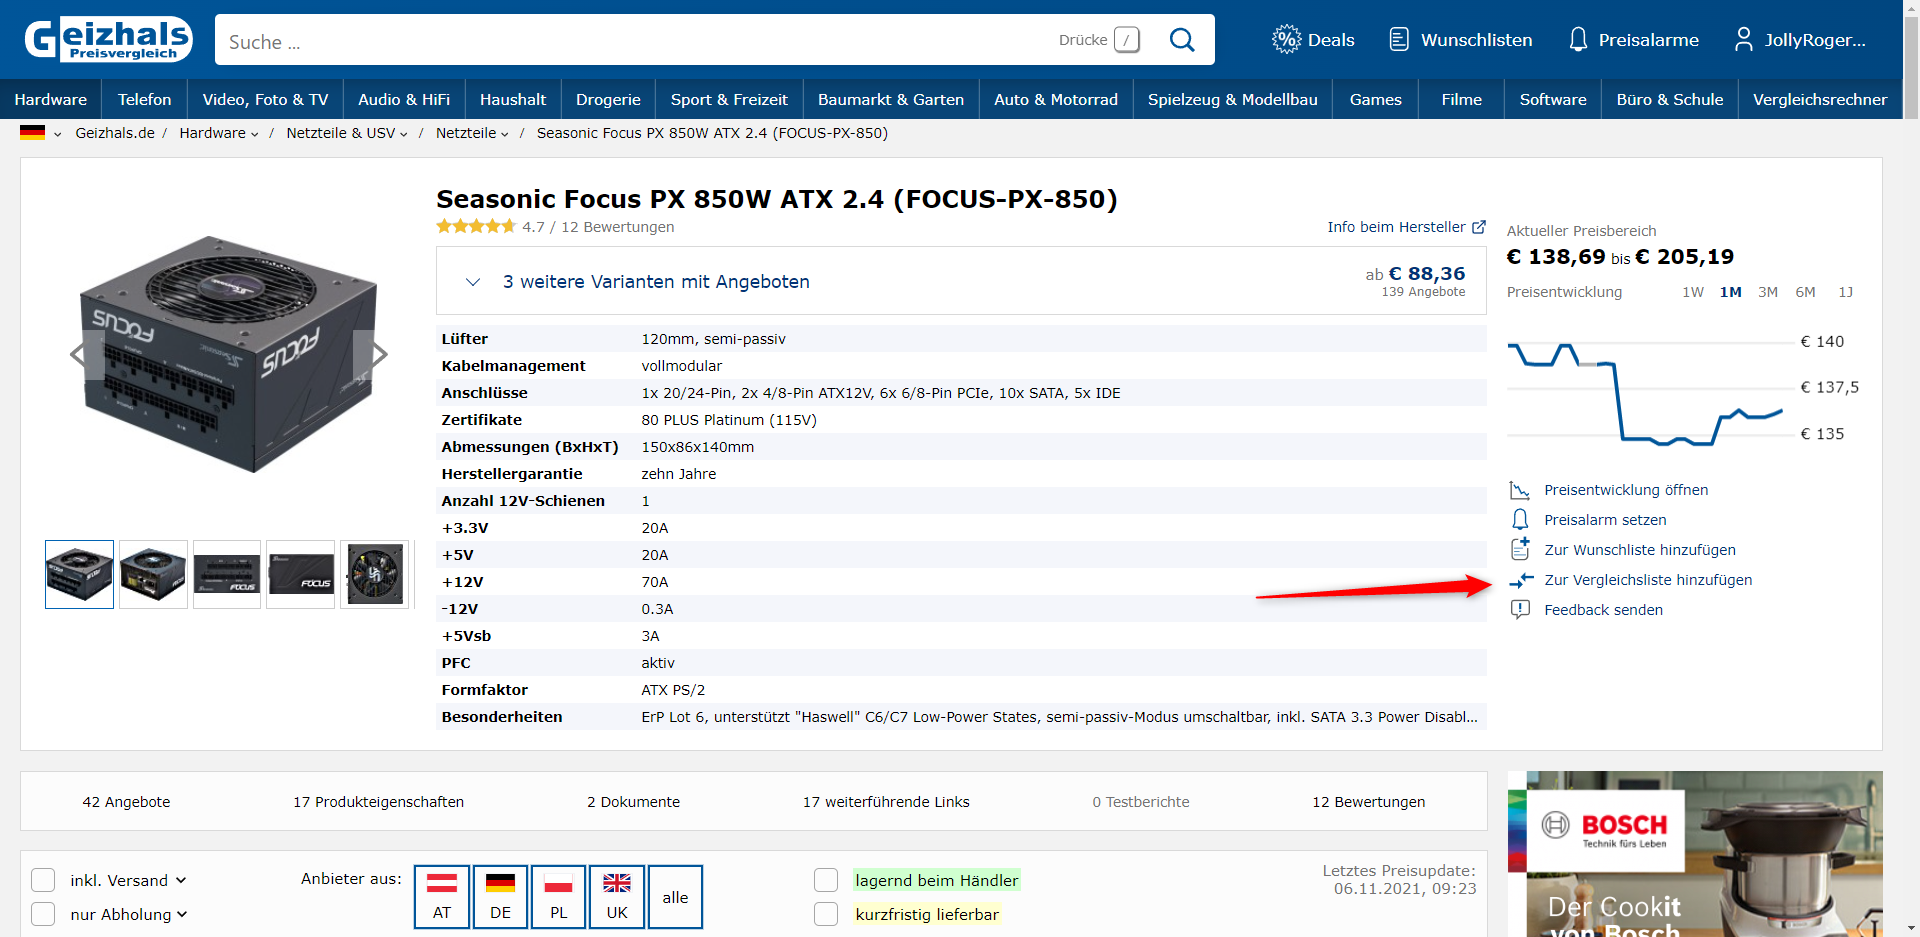Click Zur Vergleichsliste hinzufügen link
The height and width of the screenshot is (937, 1920).
tap(1648, 580)
